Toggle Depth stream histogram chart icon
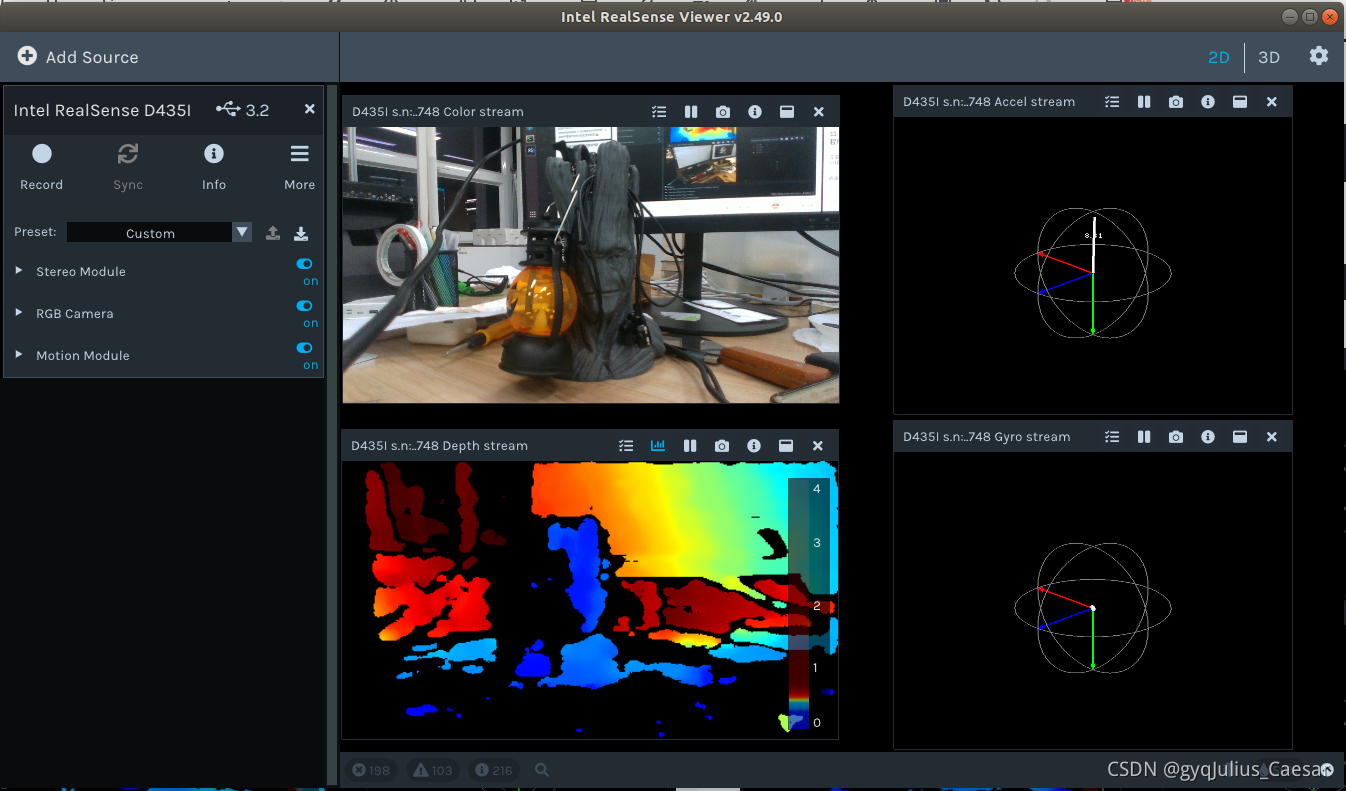The height and width of the screenshot is (791, 1346). tap(658, 446)
